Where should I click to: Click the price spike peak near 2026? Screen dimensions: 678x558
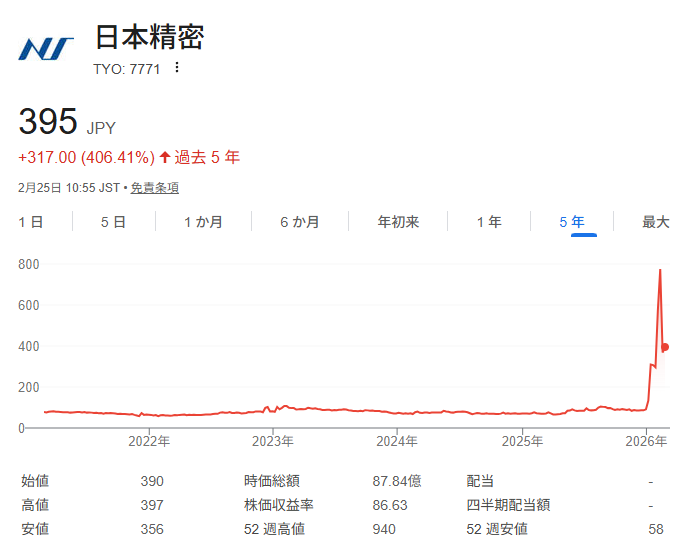659,270
